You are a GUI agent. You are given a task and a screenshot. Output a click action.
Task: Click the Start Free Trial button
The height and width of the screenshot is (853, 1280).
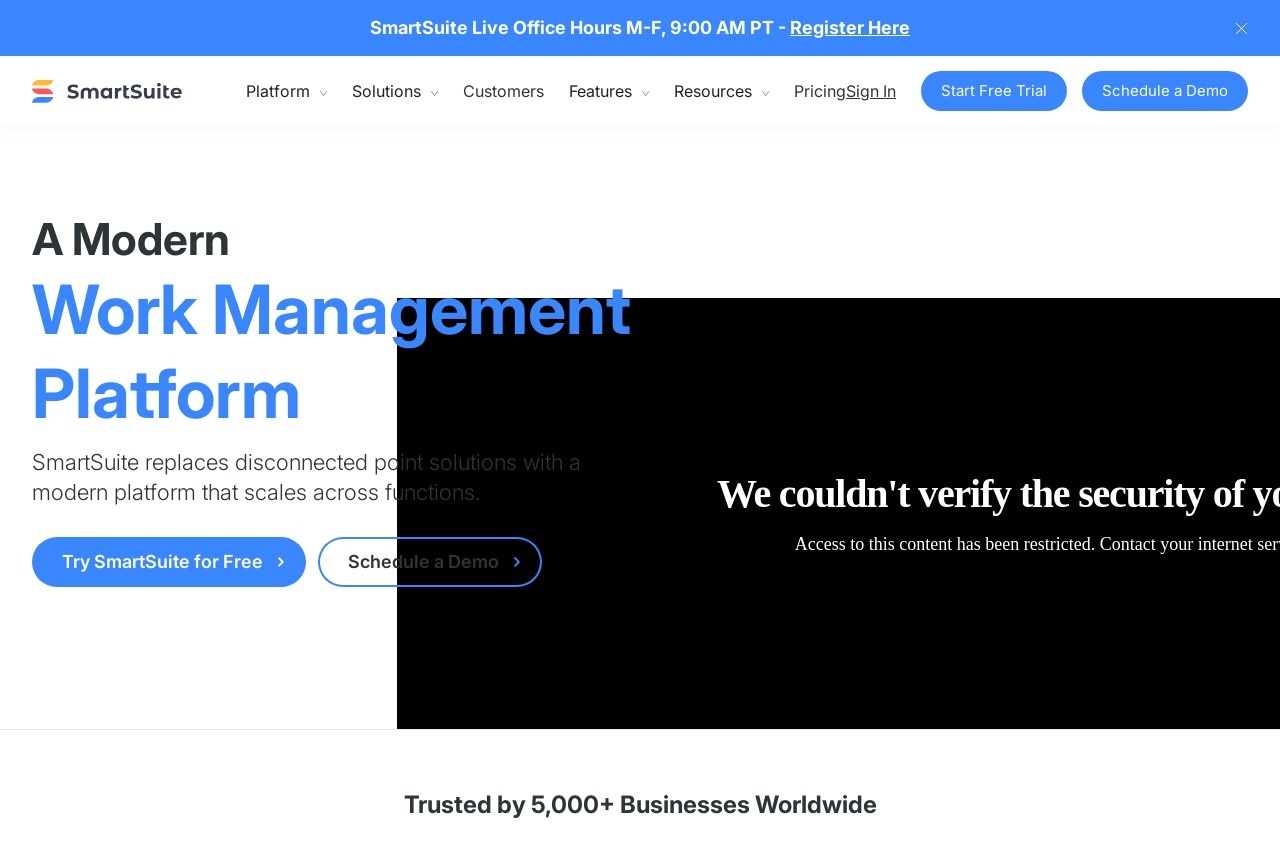click(x=994, y=91)
